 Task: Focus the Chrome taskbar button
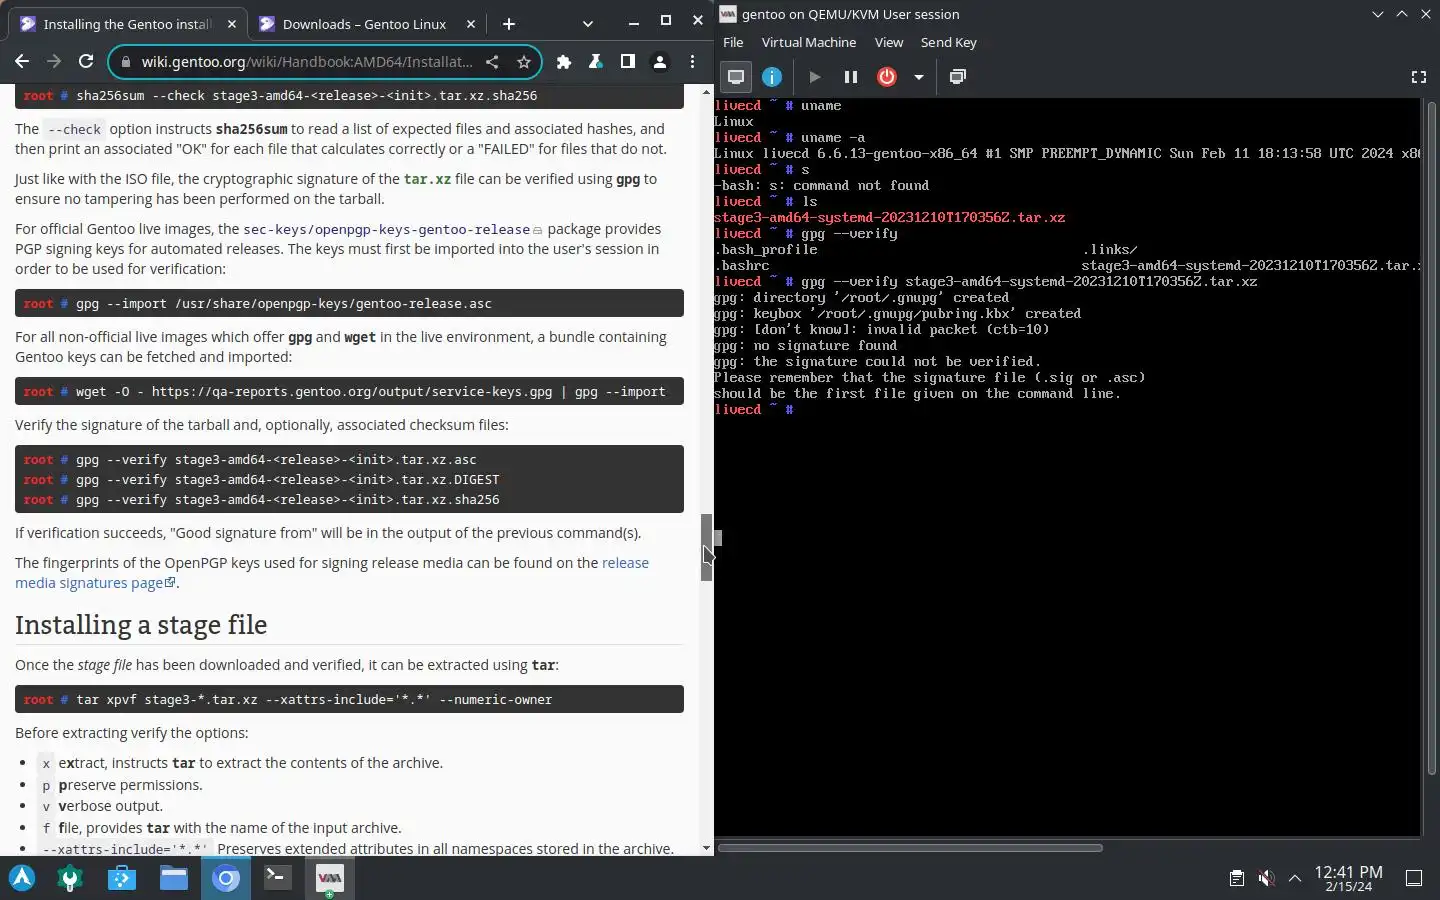[226, 878]
